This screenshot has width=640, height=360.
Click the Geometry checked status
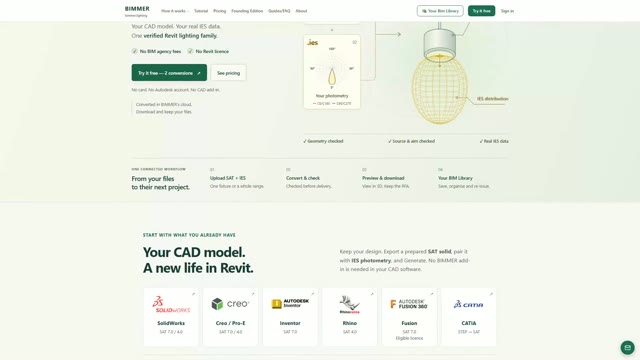pyautogui.click(x=323, y=141)
